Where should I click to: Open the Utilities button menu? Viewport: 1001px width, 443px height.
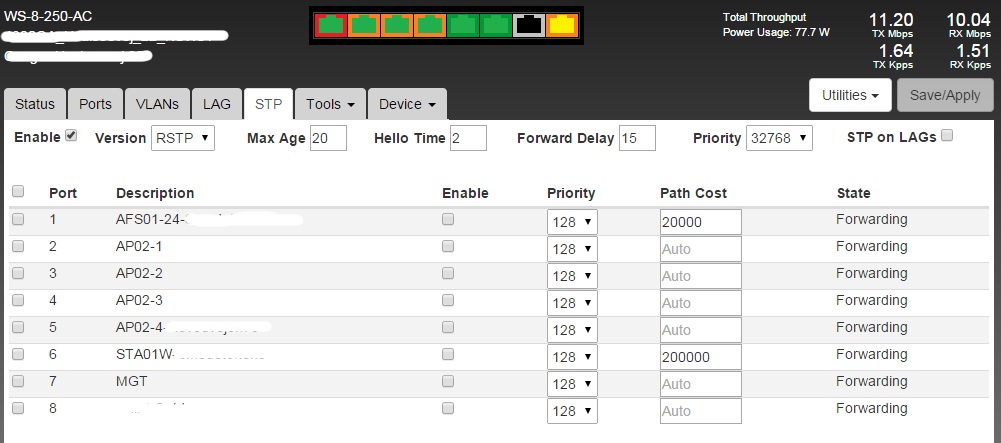point(850,95)
